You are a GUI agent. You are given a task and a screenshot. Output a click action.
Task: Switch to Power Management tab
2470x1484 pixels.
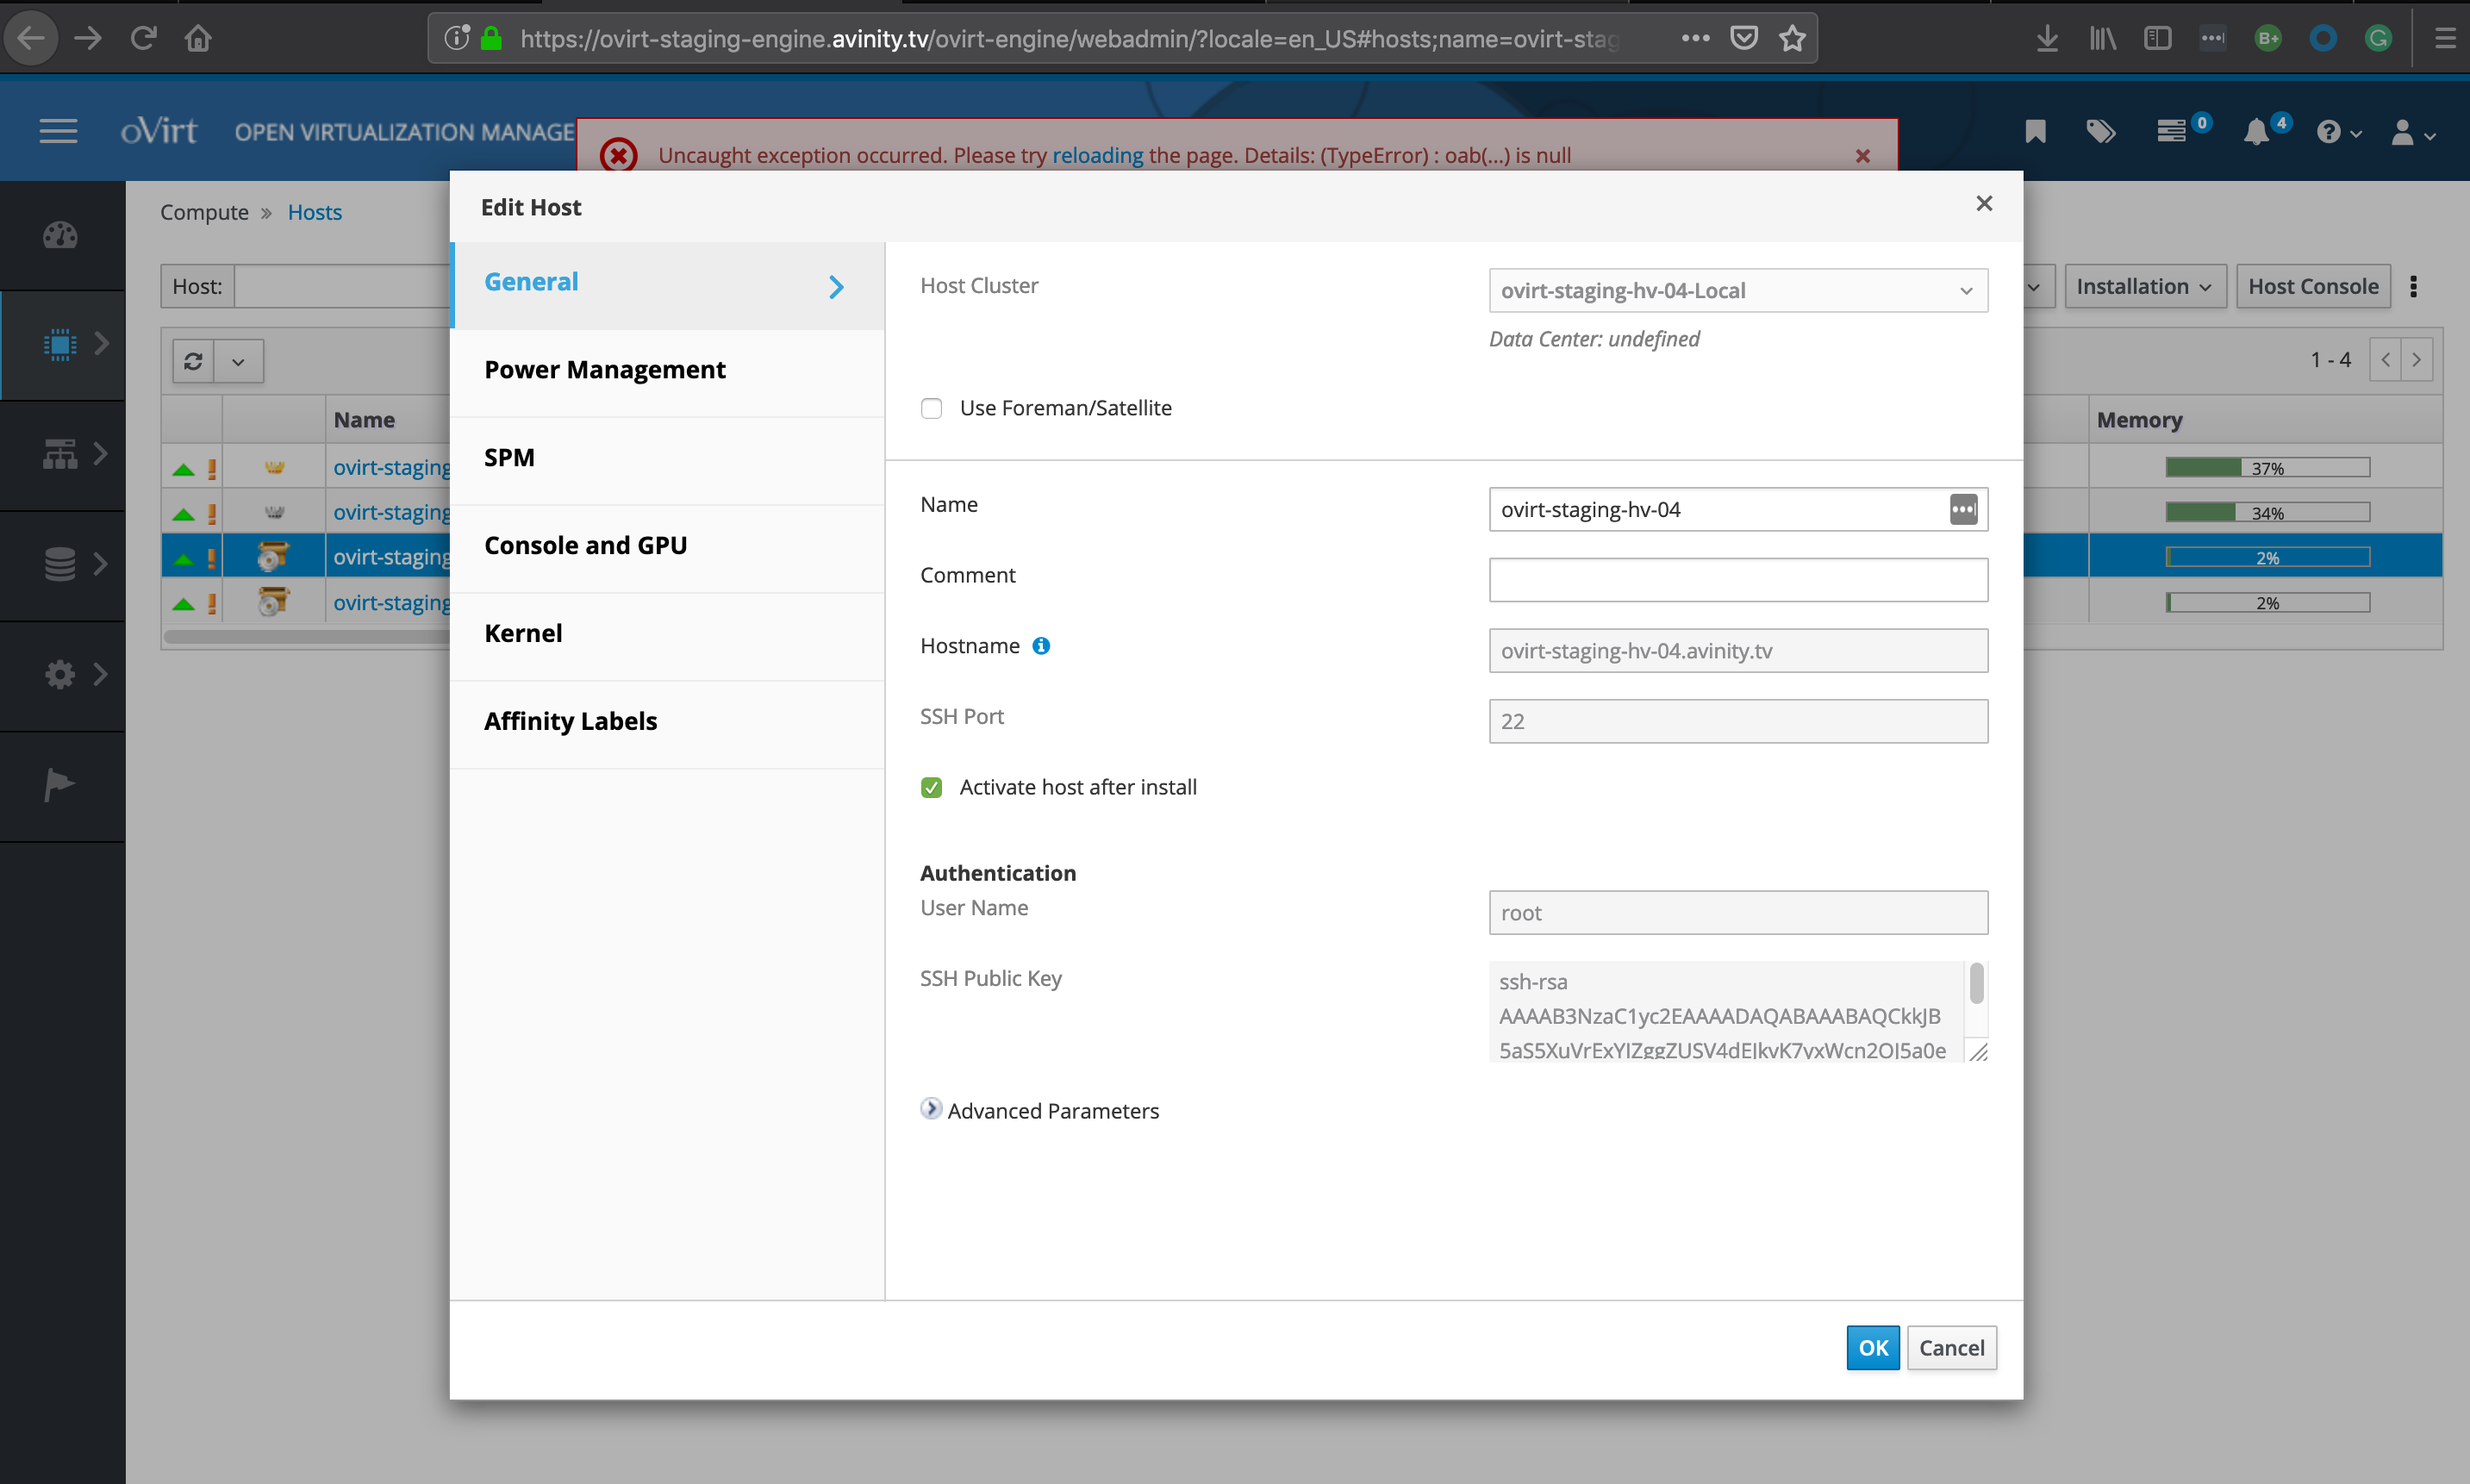pyautogui.click(x=605, y=370)
